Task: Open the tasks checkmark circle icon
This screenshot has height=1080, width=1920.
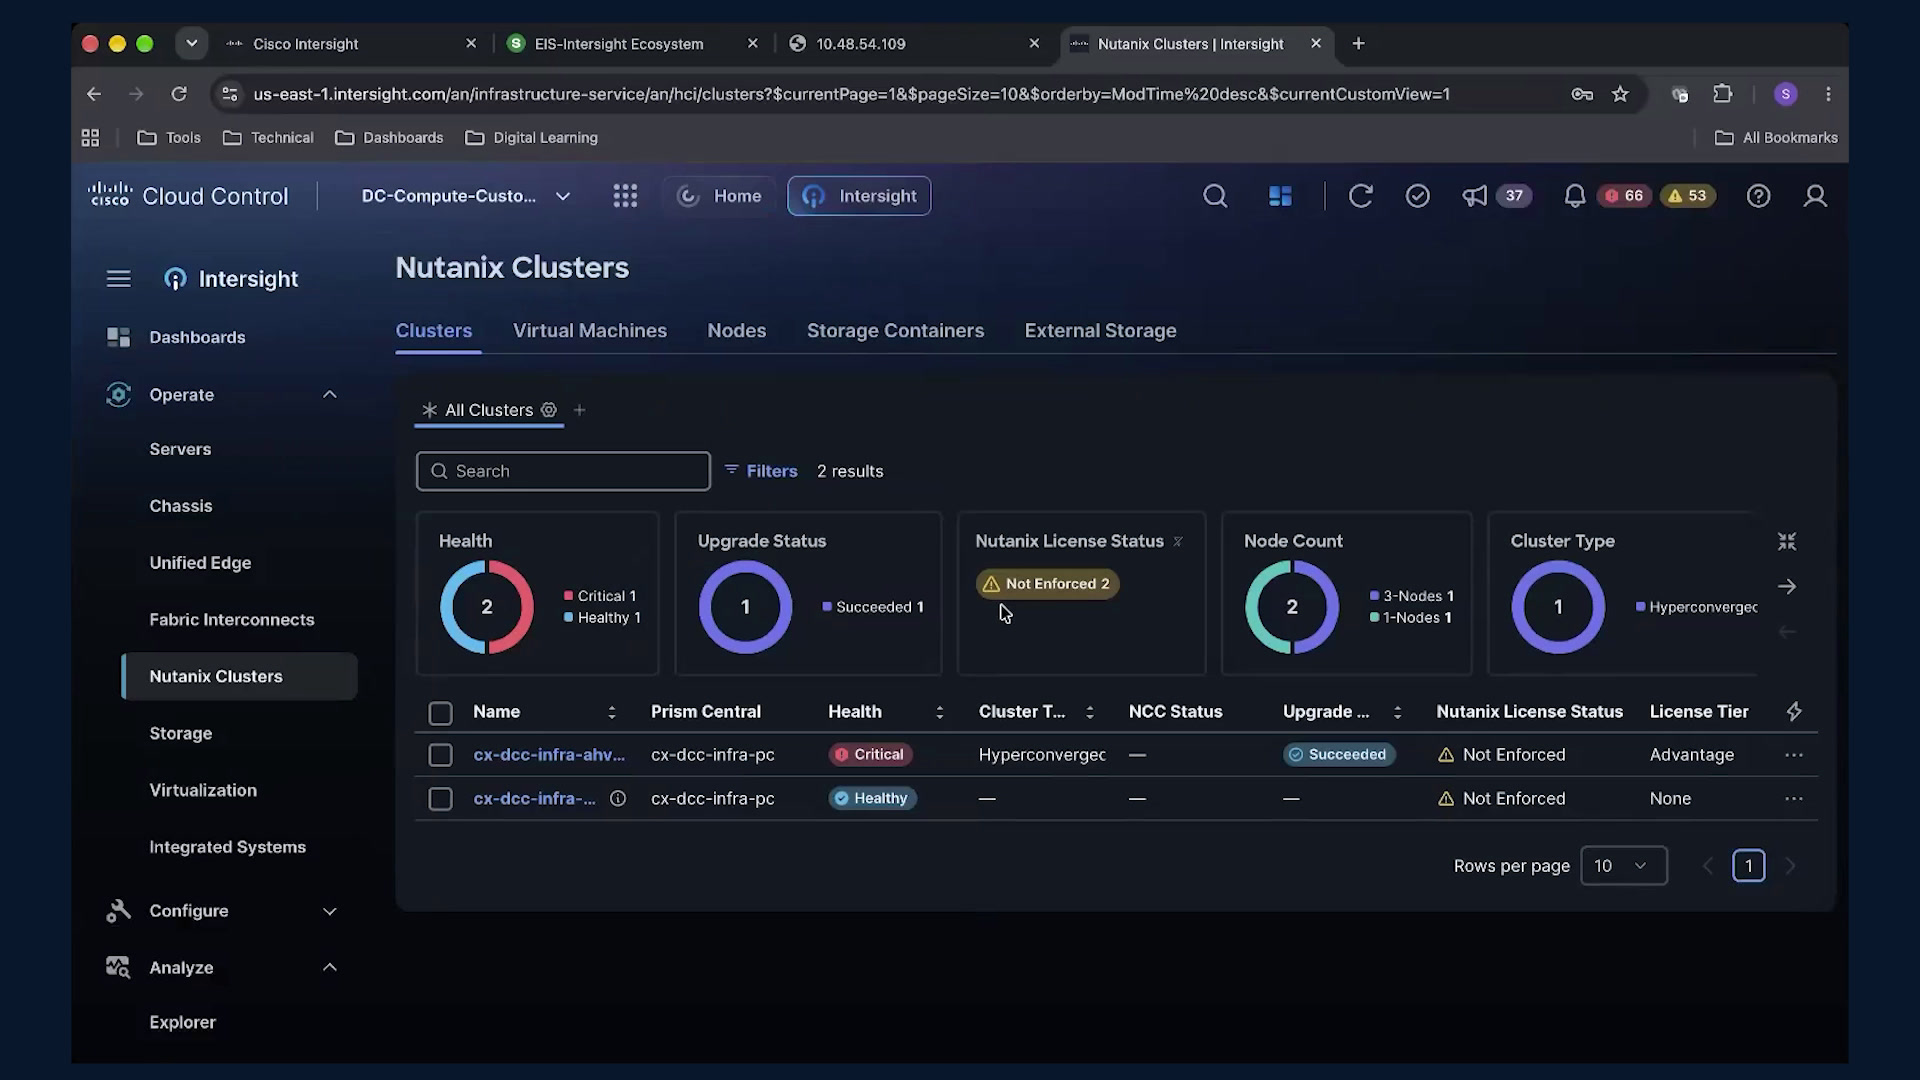Action: pyautogui.click(x=1417, y=196)
